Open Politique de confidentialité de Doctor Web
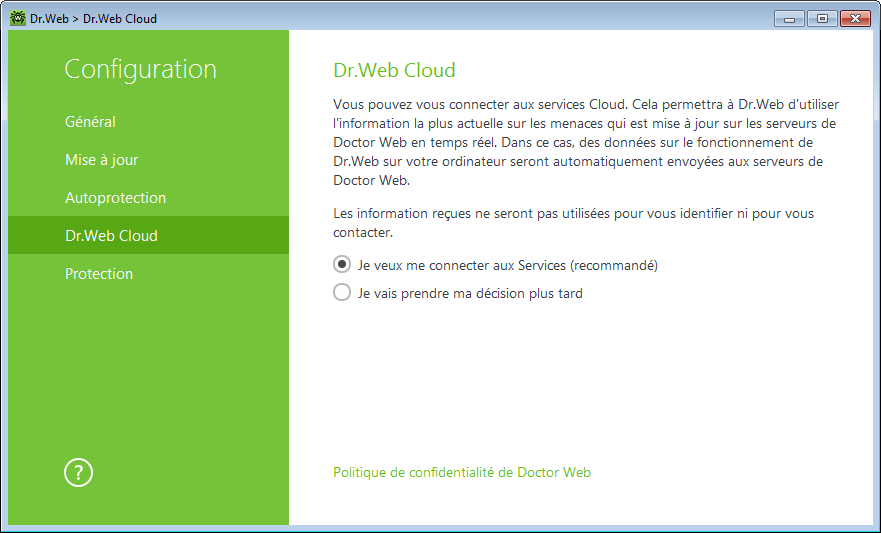The image size is (881, 533). coord(462,472)
